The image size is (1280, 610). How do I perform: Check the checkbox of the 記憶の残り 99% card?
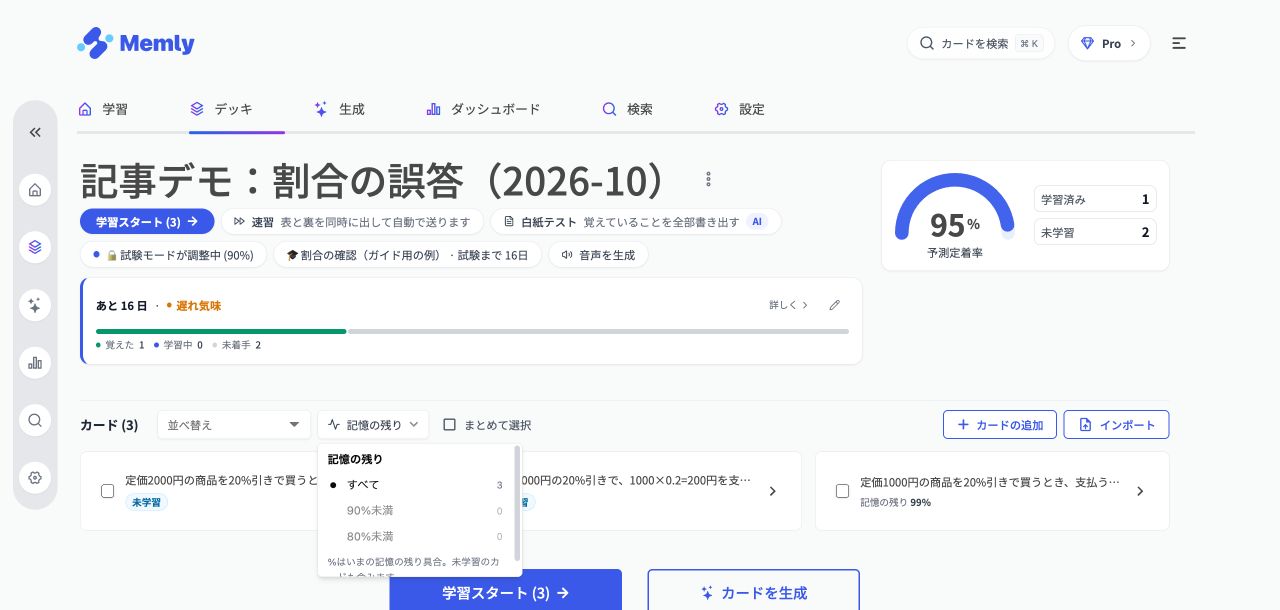point(842,491)
